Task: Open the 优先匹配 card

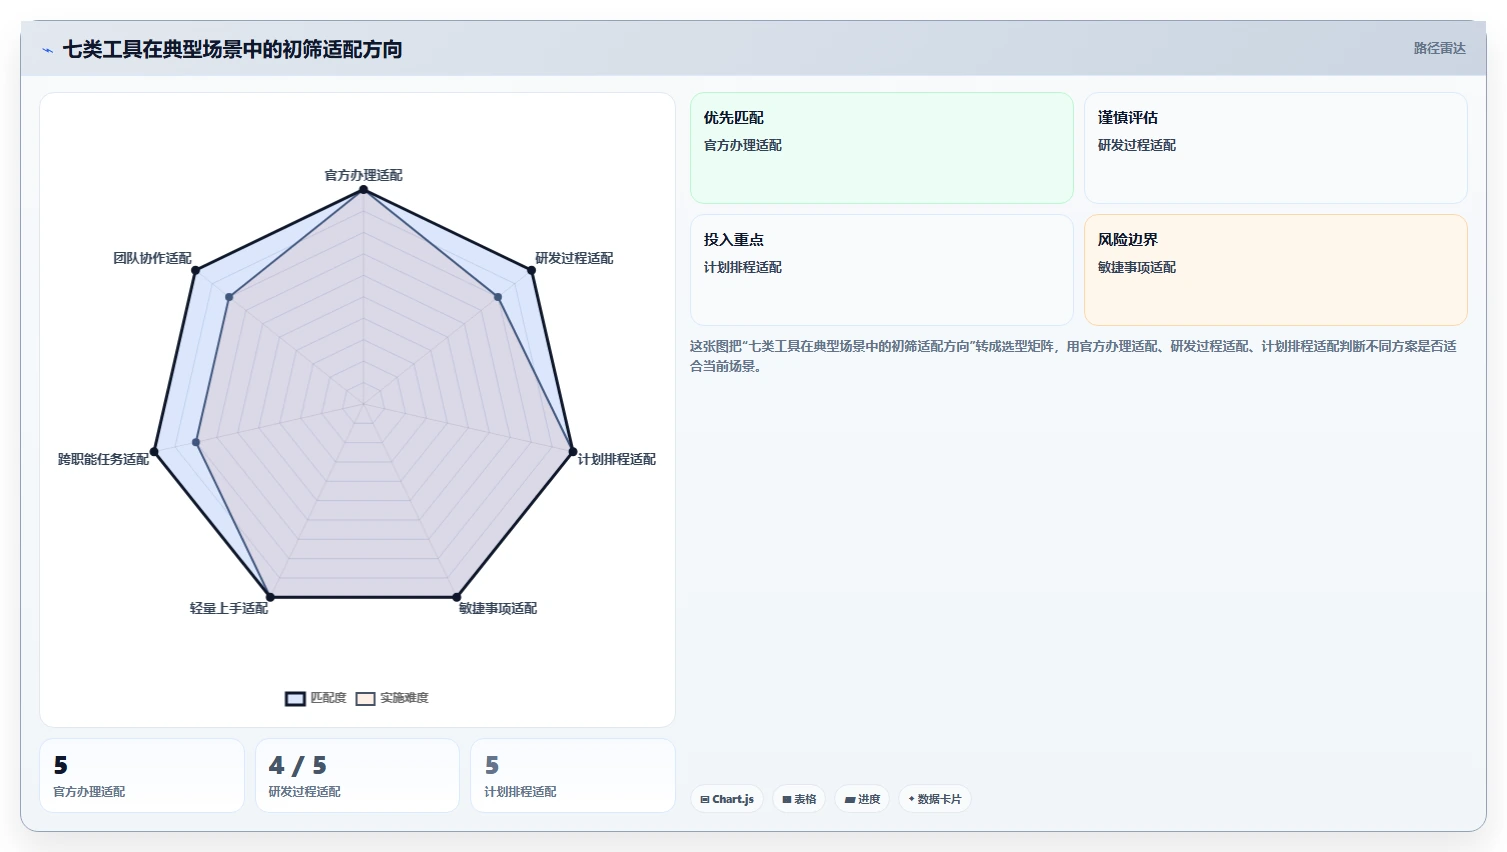Action: pyautogui.click(x=881, y=148)
